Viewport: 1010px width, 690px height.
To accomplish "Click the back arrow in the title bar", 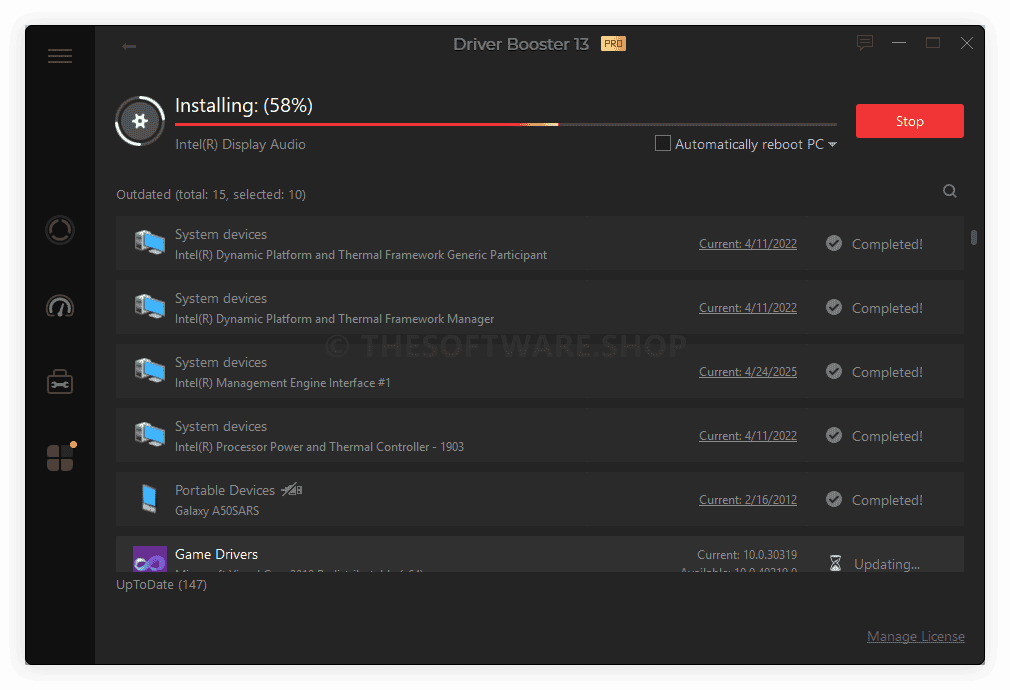I will click(x=129, y=46).
